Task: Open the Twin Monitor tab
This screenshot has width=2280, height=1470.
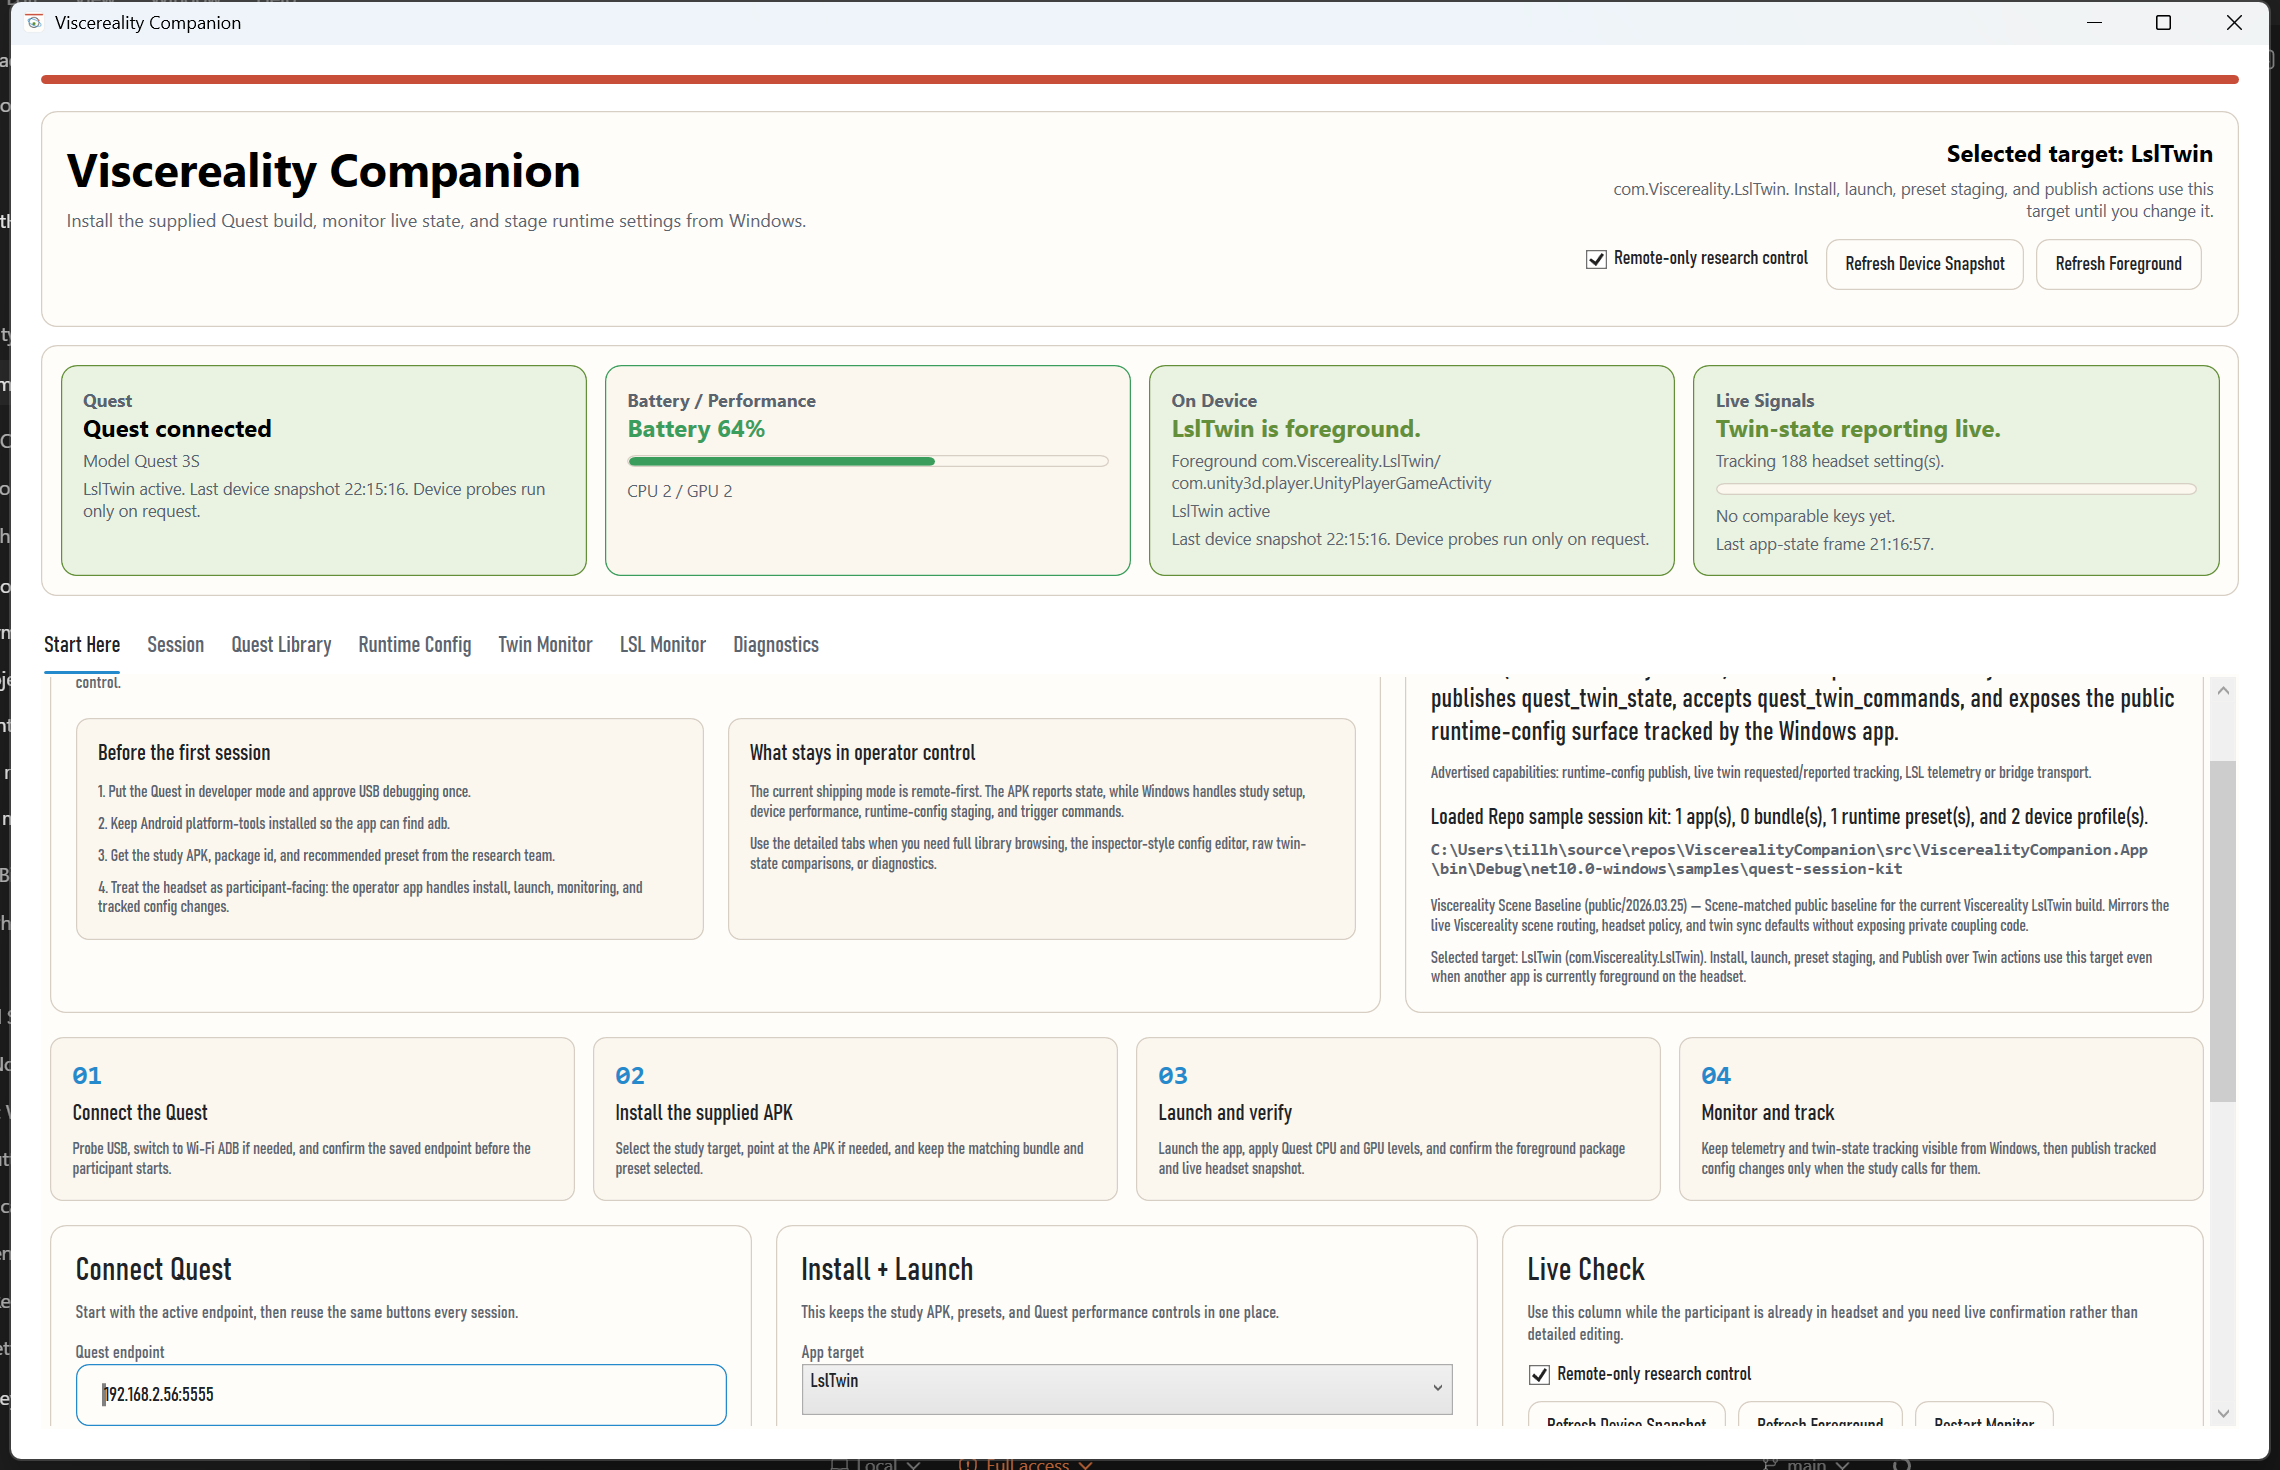Action: coord(545,645)
